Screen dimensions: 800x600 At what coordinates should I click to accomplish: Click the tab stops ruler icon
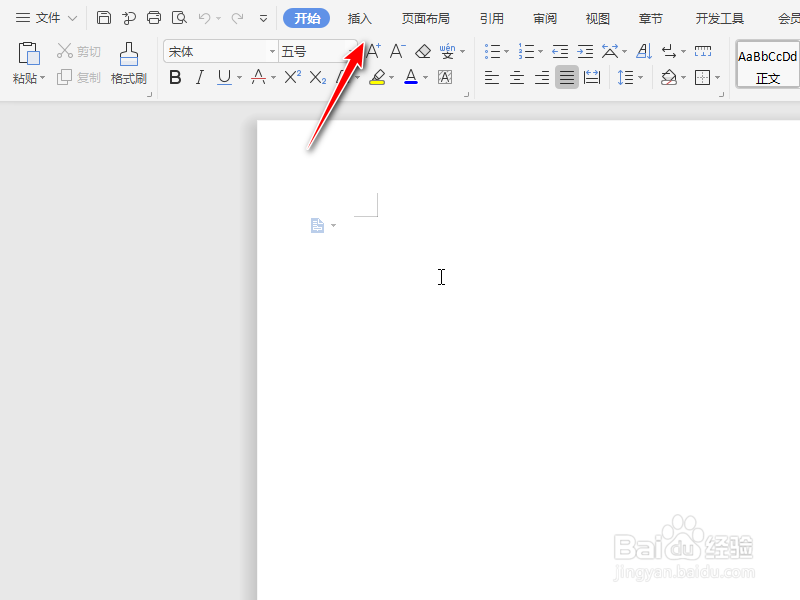pos(703,51)
